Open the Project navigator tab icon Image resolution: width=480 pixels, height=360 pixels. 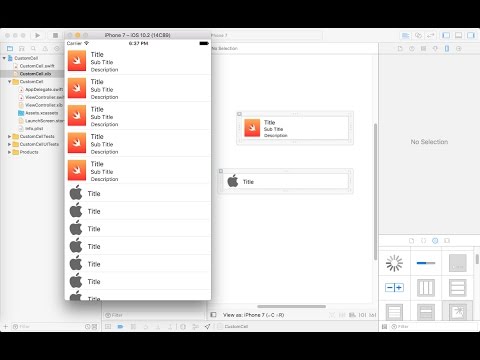[10, 49]
